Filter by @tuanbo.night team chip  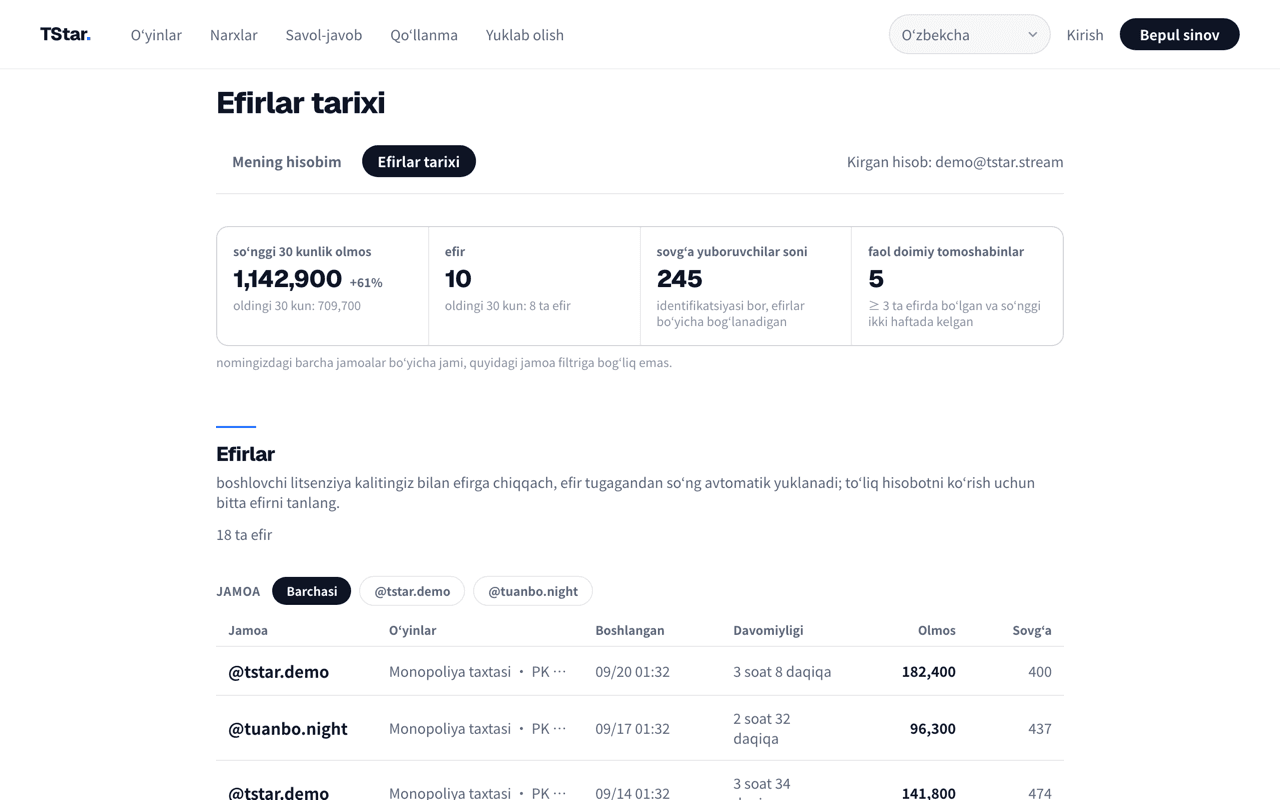pos(533,591)
